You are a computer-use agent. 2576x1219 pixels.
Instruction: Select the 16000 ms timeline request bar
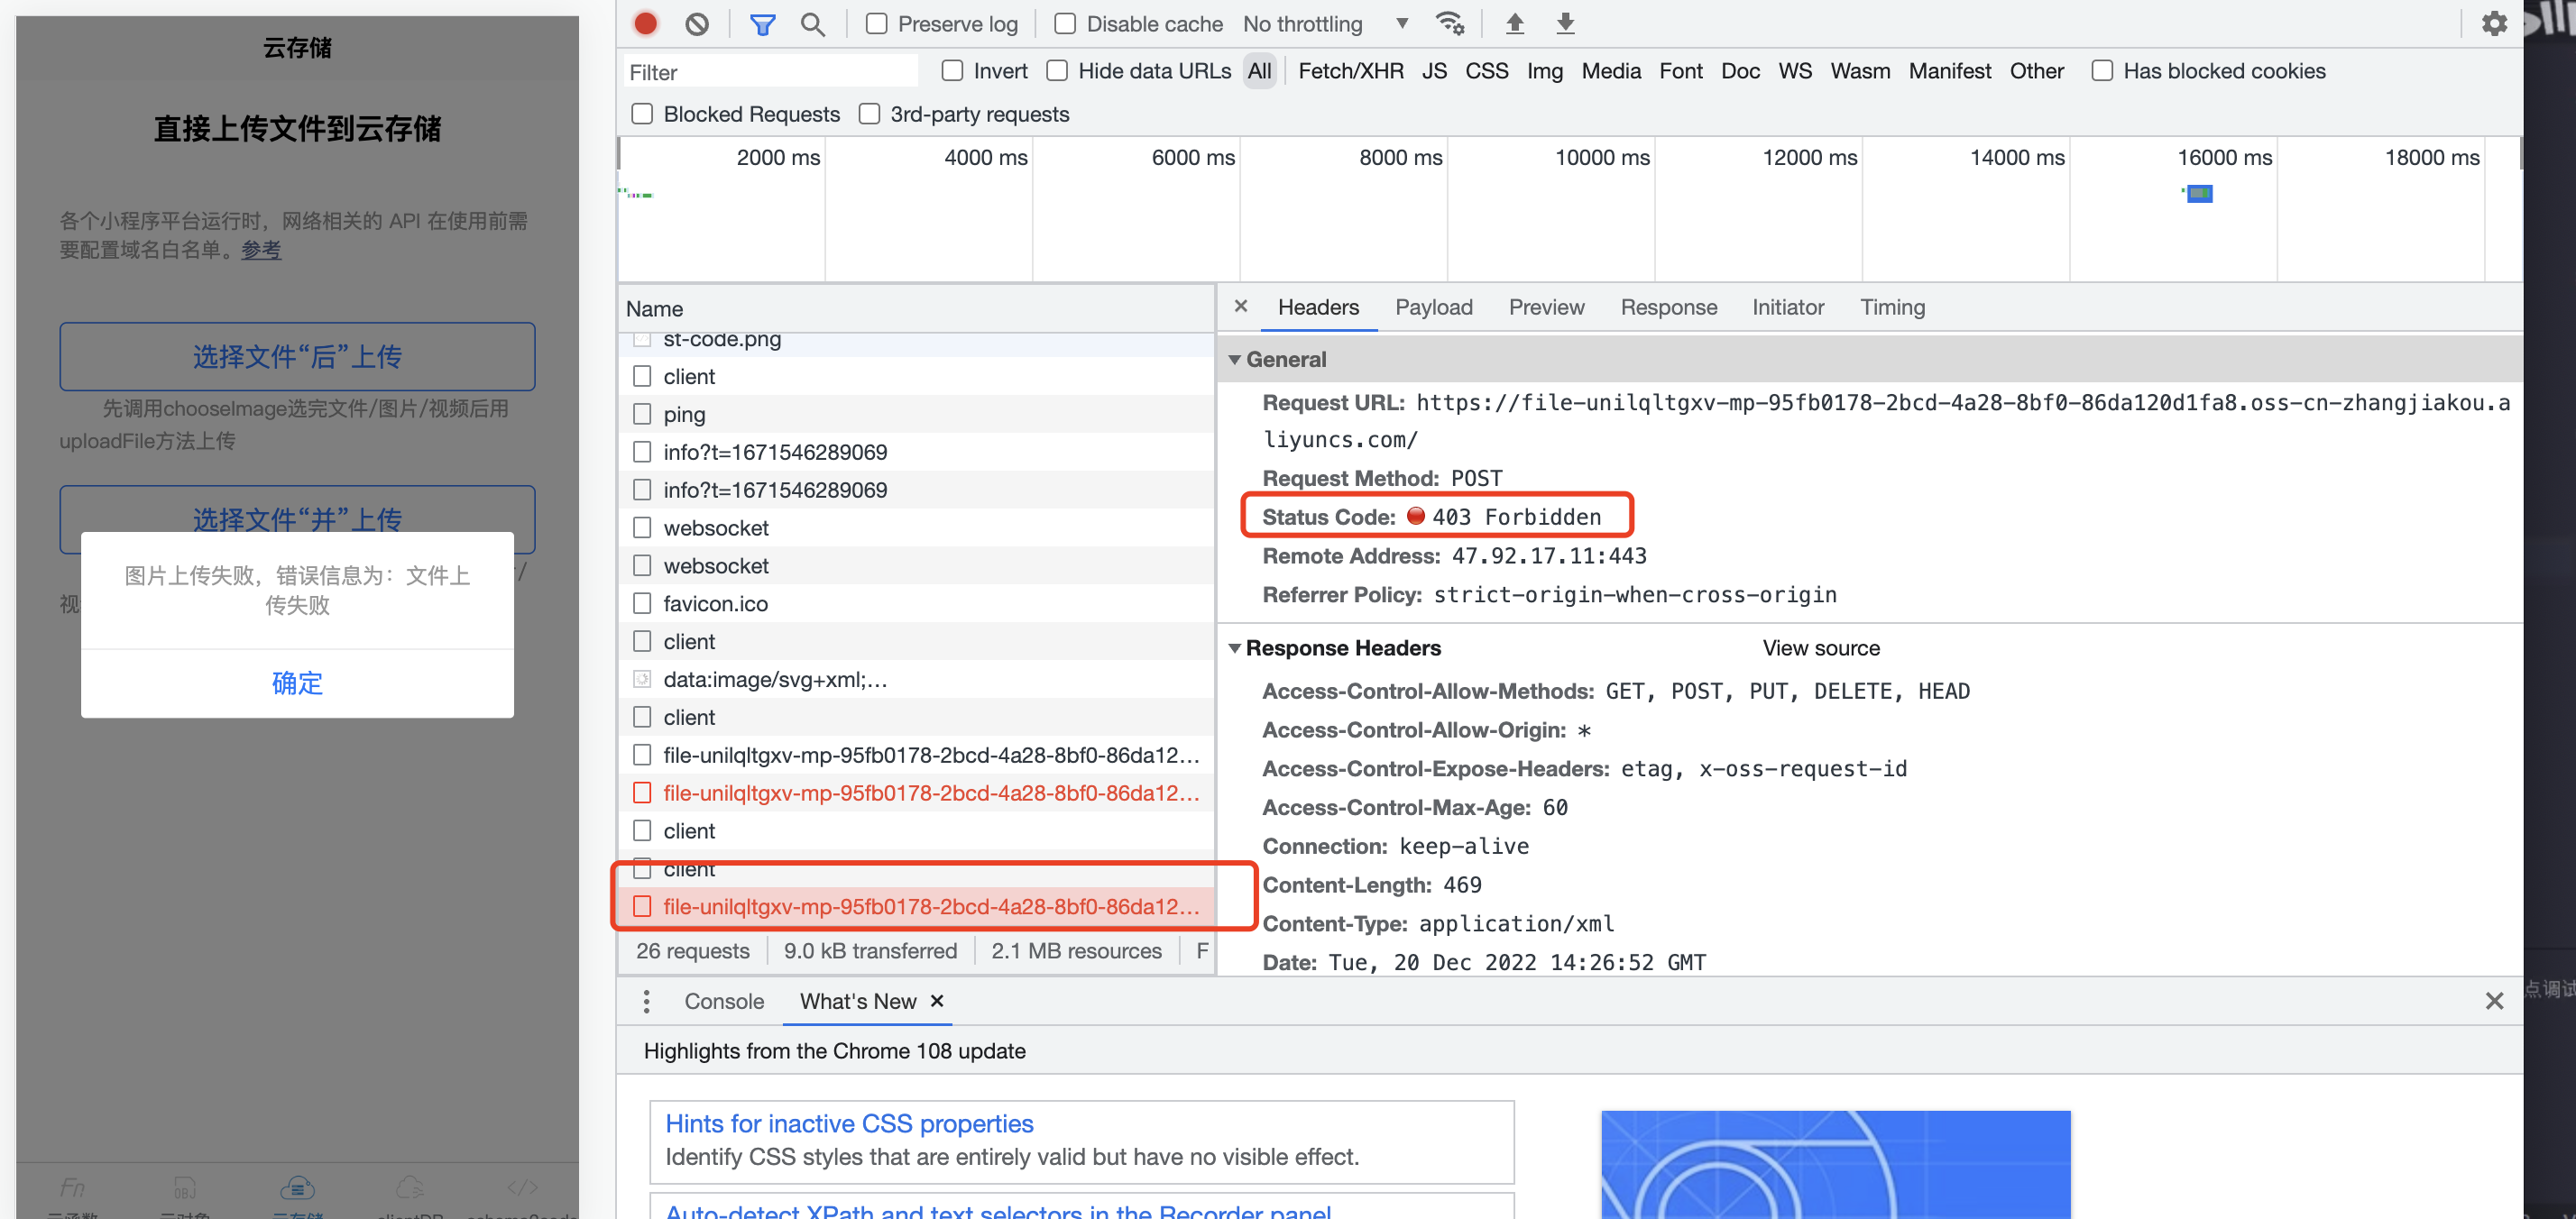tap(2198, 193)
